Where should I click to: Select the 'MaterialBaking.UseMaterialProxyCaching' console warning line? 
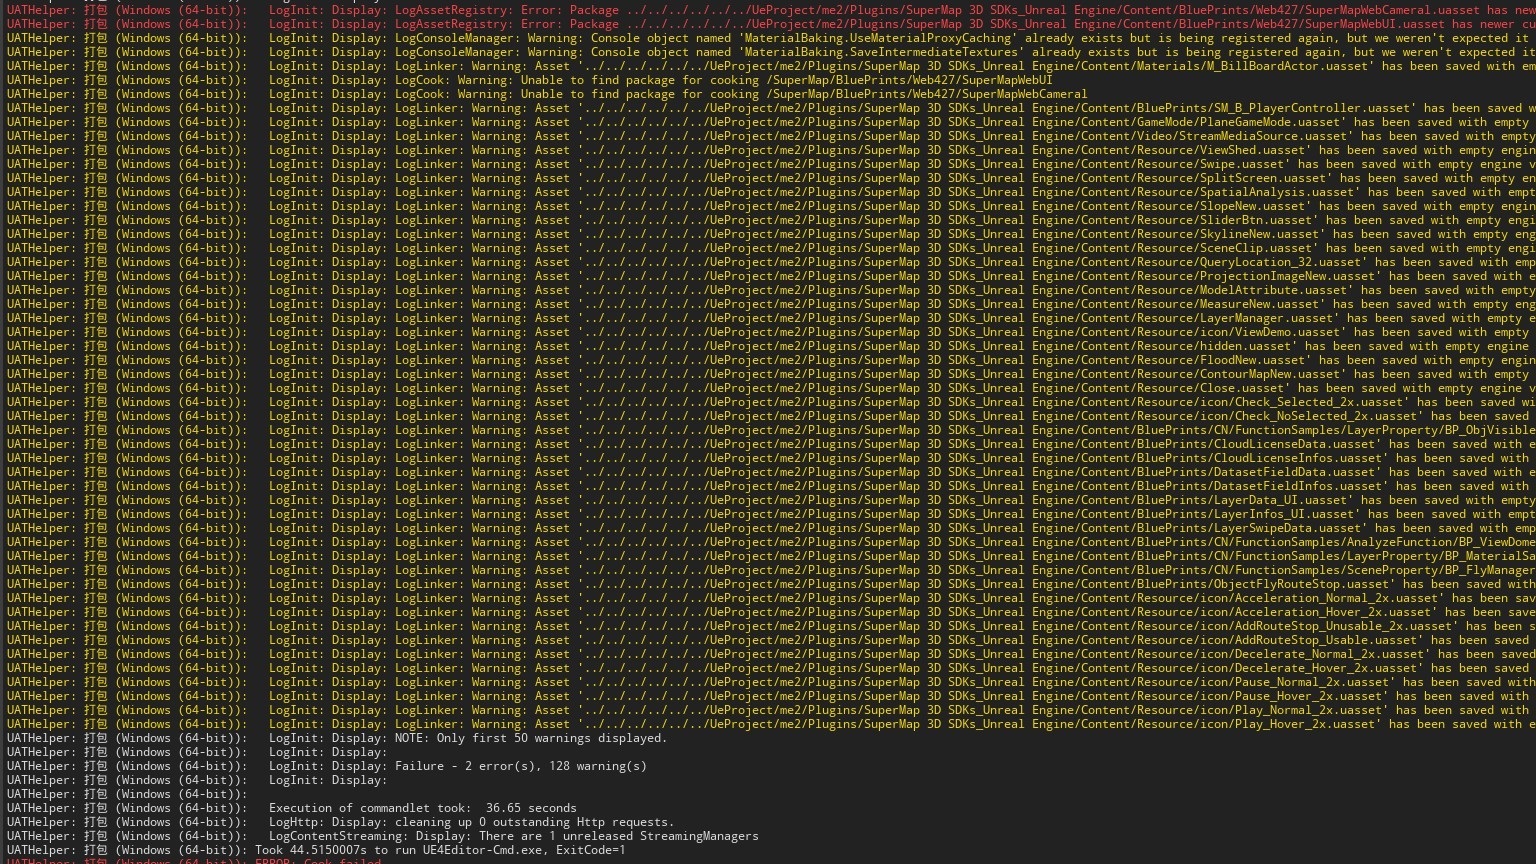coord(771,38)
